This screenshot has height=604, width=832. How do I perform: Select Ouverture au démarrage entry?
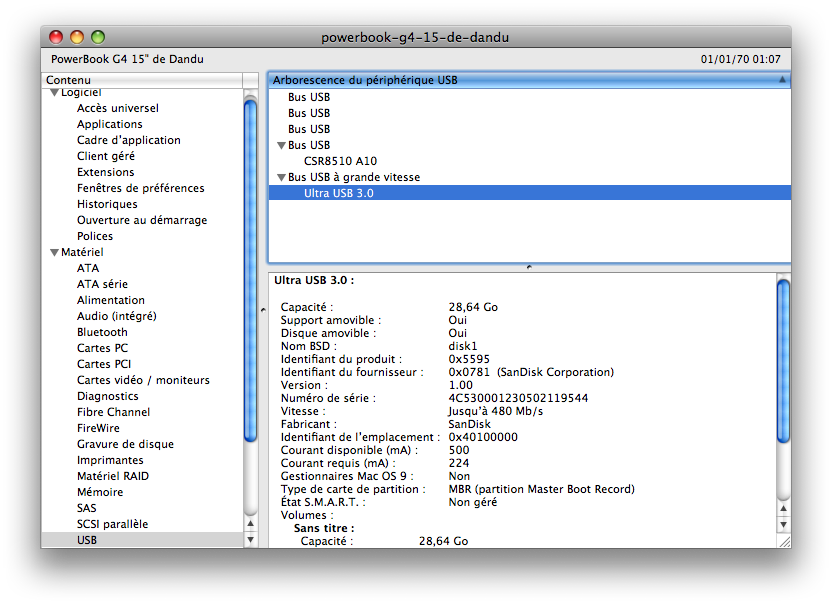[142, 220]
